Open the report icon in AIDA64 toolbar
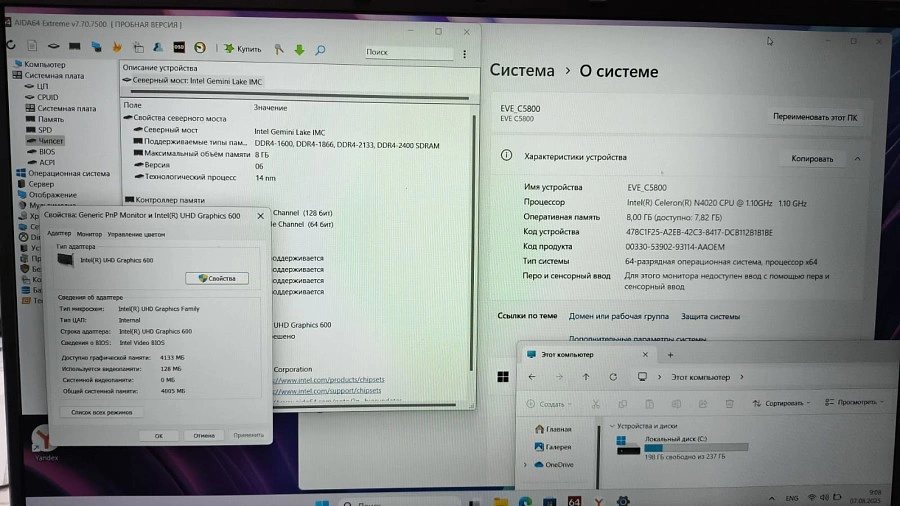The image size is (900, 506). pos(32,45)
